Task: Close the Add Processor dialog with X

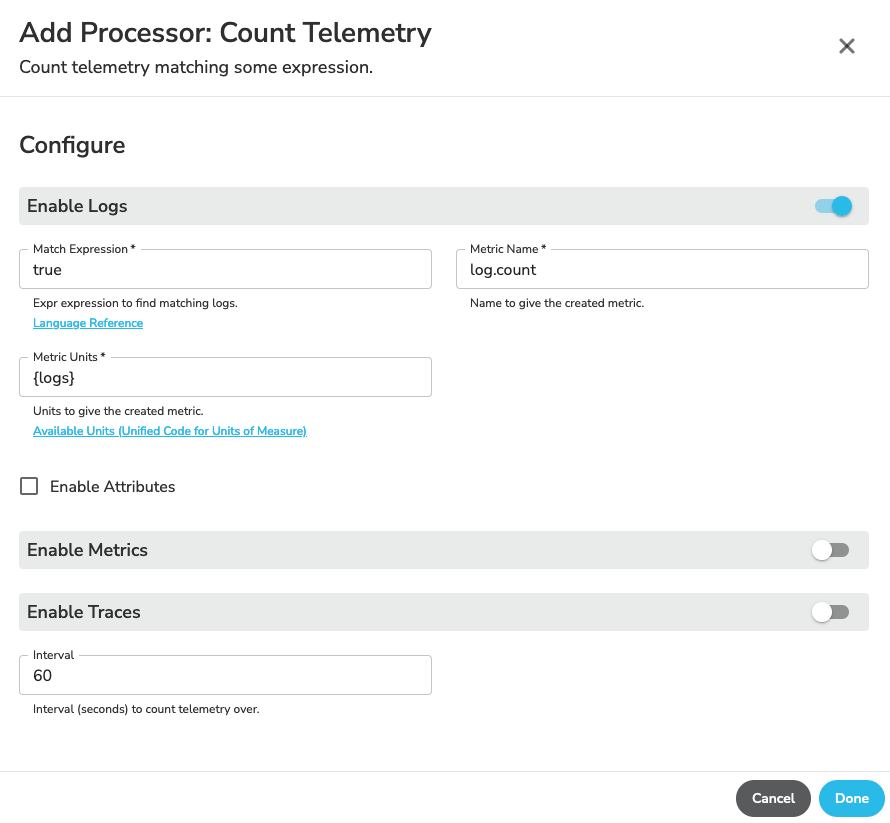Action: pyautogui.click(x=846, y=46)
